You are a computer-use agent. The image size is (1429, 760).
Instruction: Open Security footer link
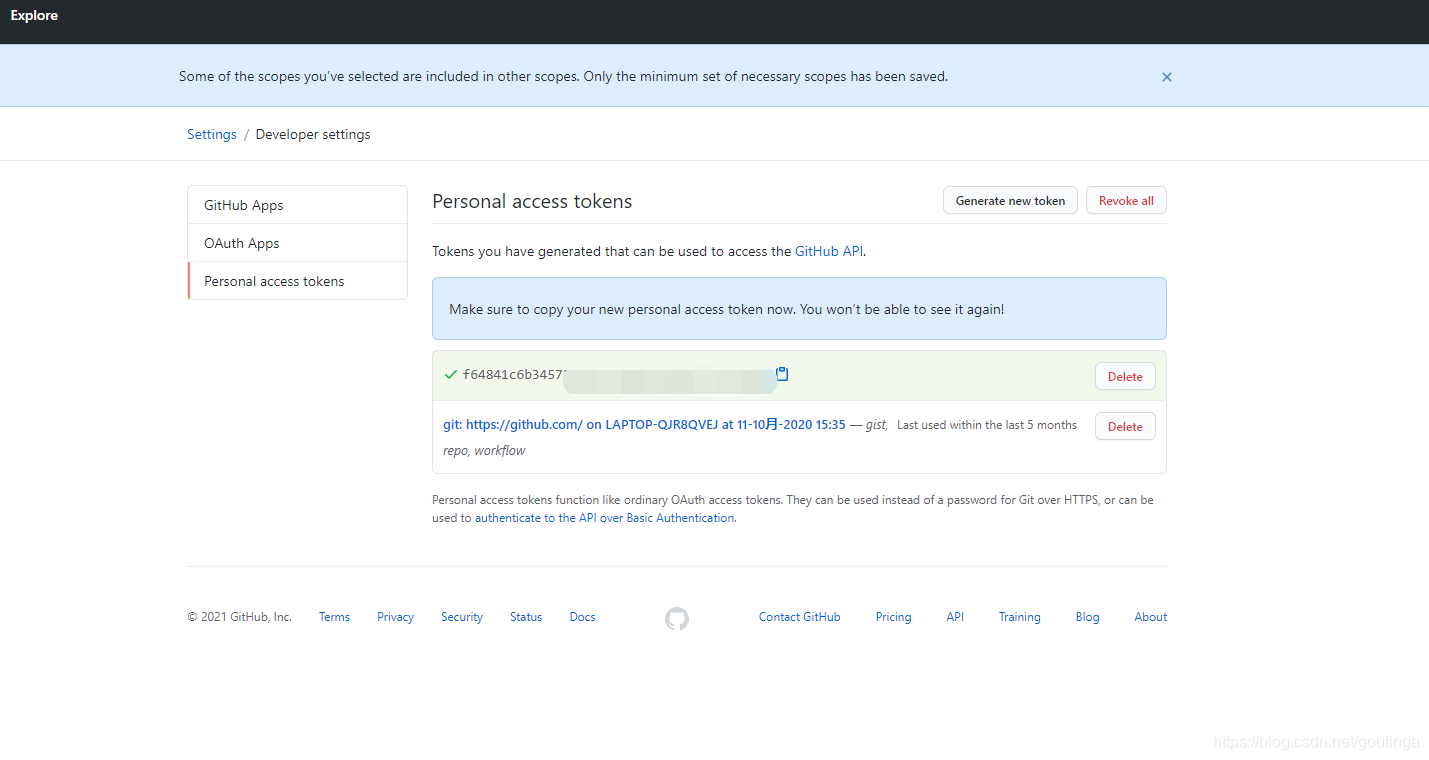462,617
